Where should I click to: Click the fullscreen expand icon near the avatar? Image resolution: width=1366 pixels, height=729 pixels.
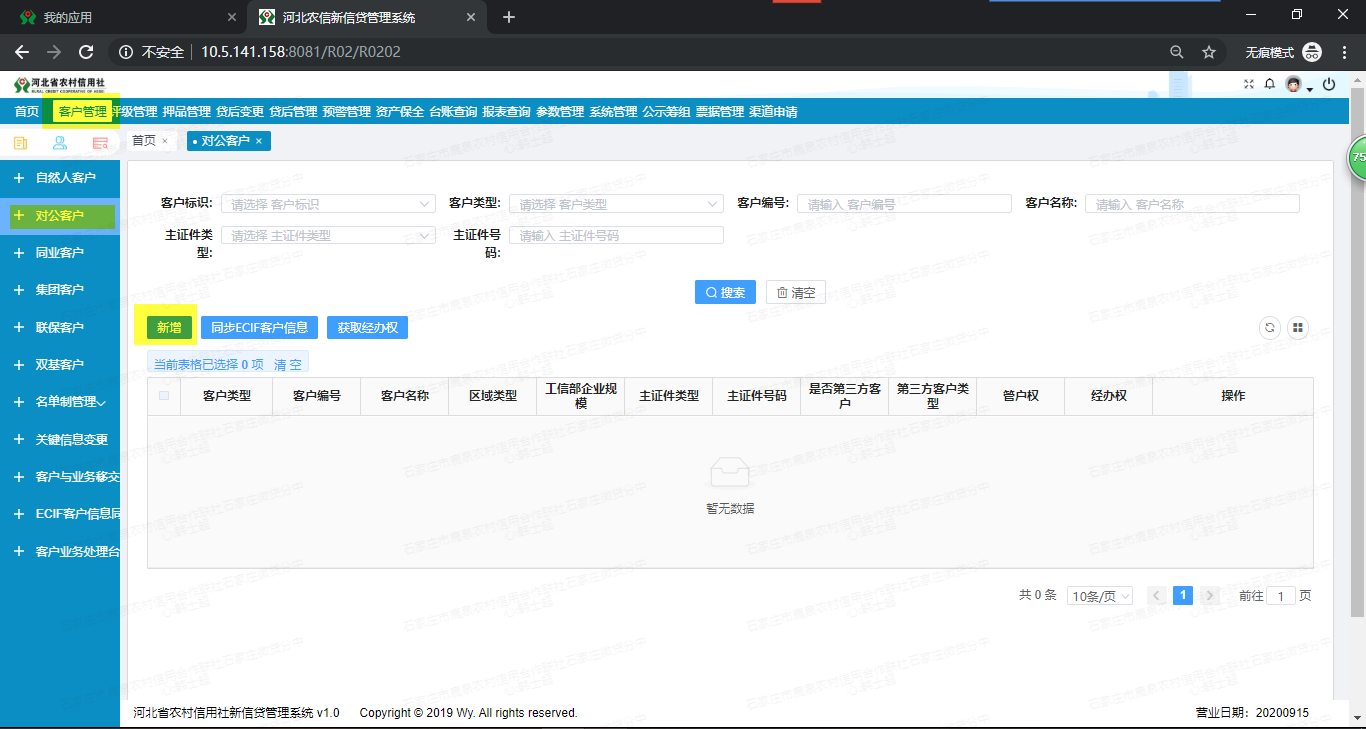1249,83
